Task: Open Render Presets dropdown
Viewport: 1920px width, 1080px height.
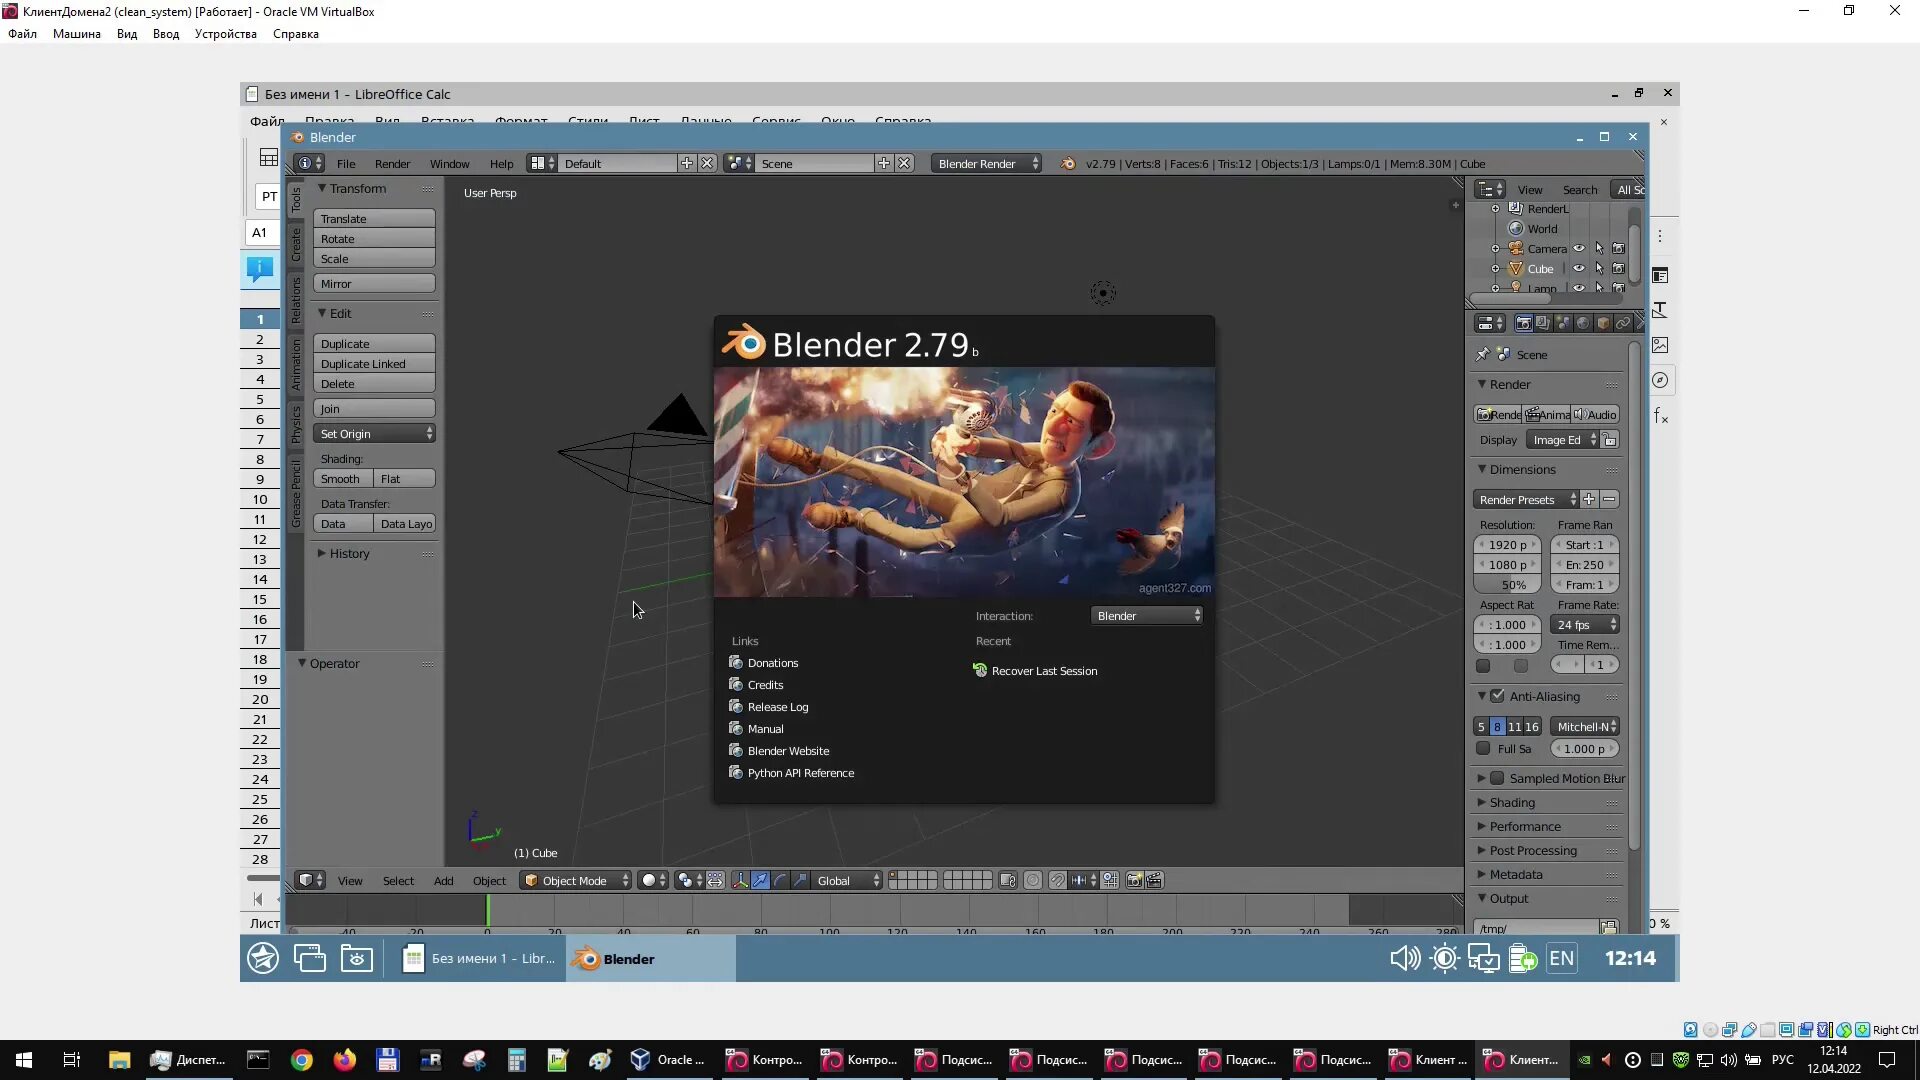Action: tap(1526, 500)
